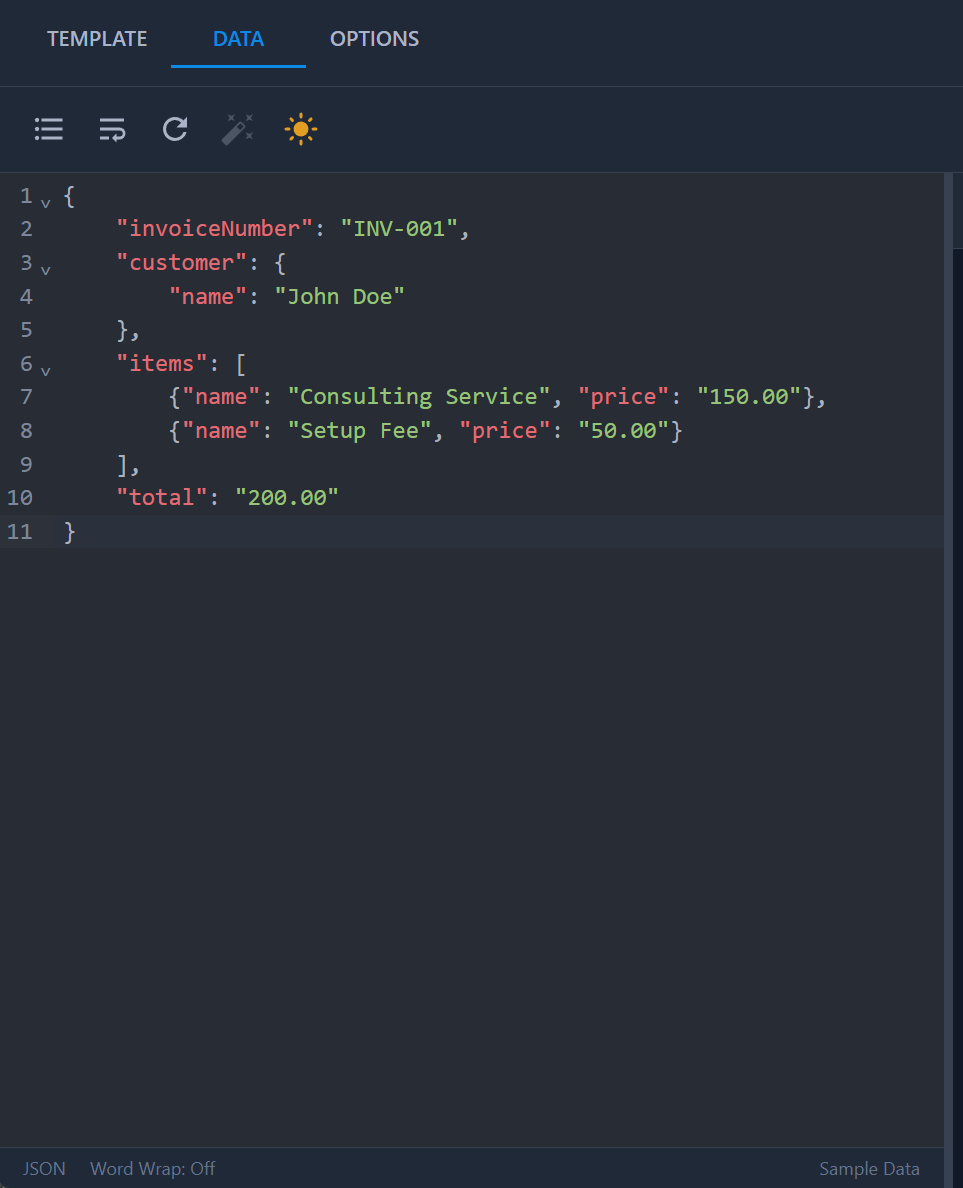This screenshot has height=1188, width=963.
Task: Select the "John Doe" customer name value
Action: coord(340,296)
